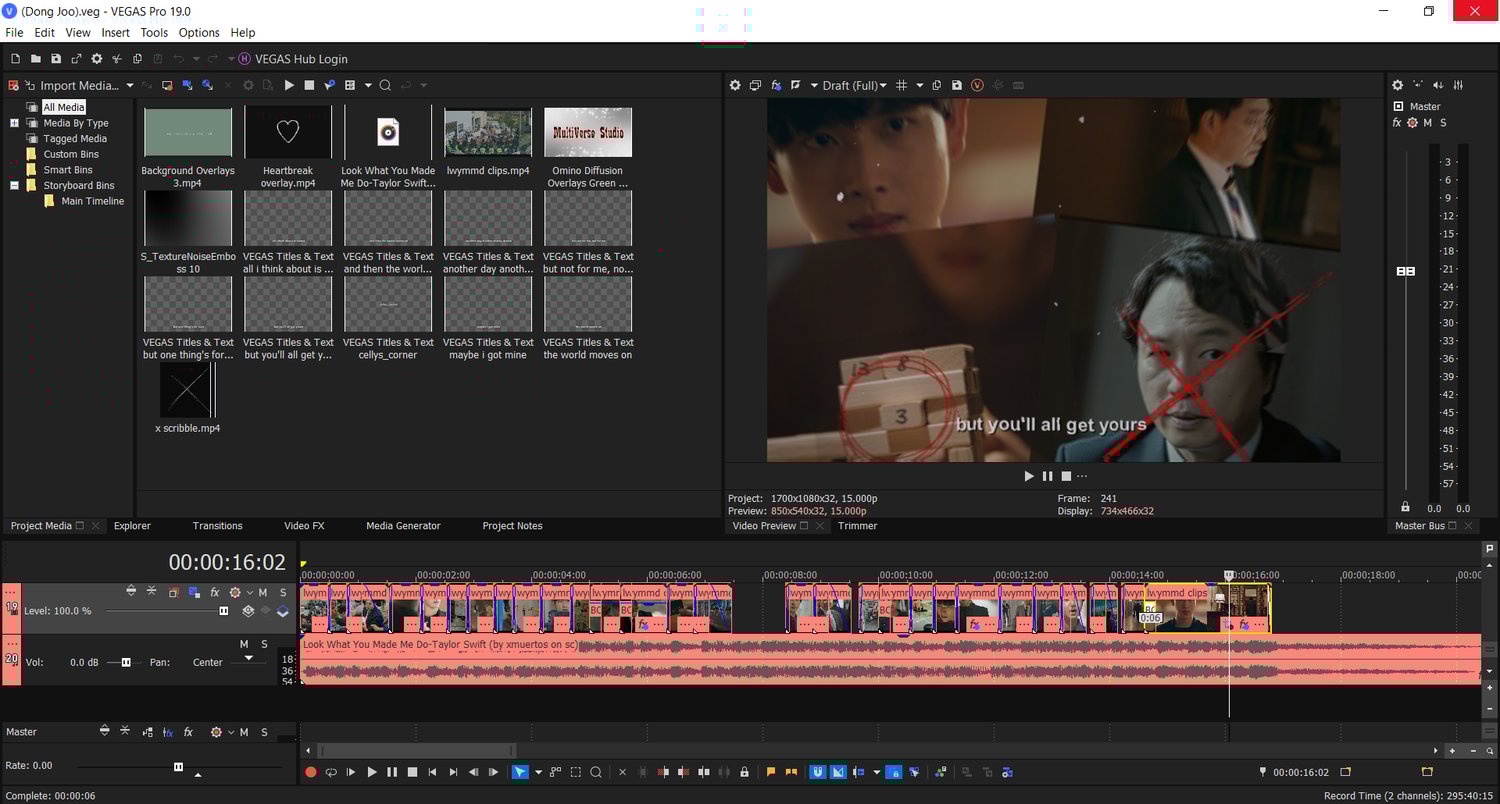Toggle the Master bus mute button
1500x804 pixels.
[1427, 123]
